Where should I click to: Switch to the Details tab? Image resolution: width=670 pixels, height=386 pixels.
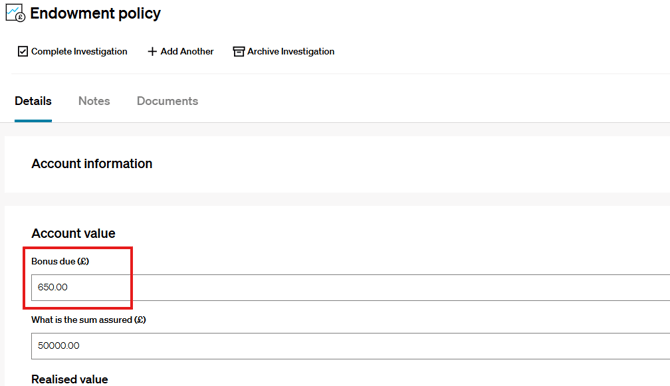click(33, 101)
